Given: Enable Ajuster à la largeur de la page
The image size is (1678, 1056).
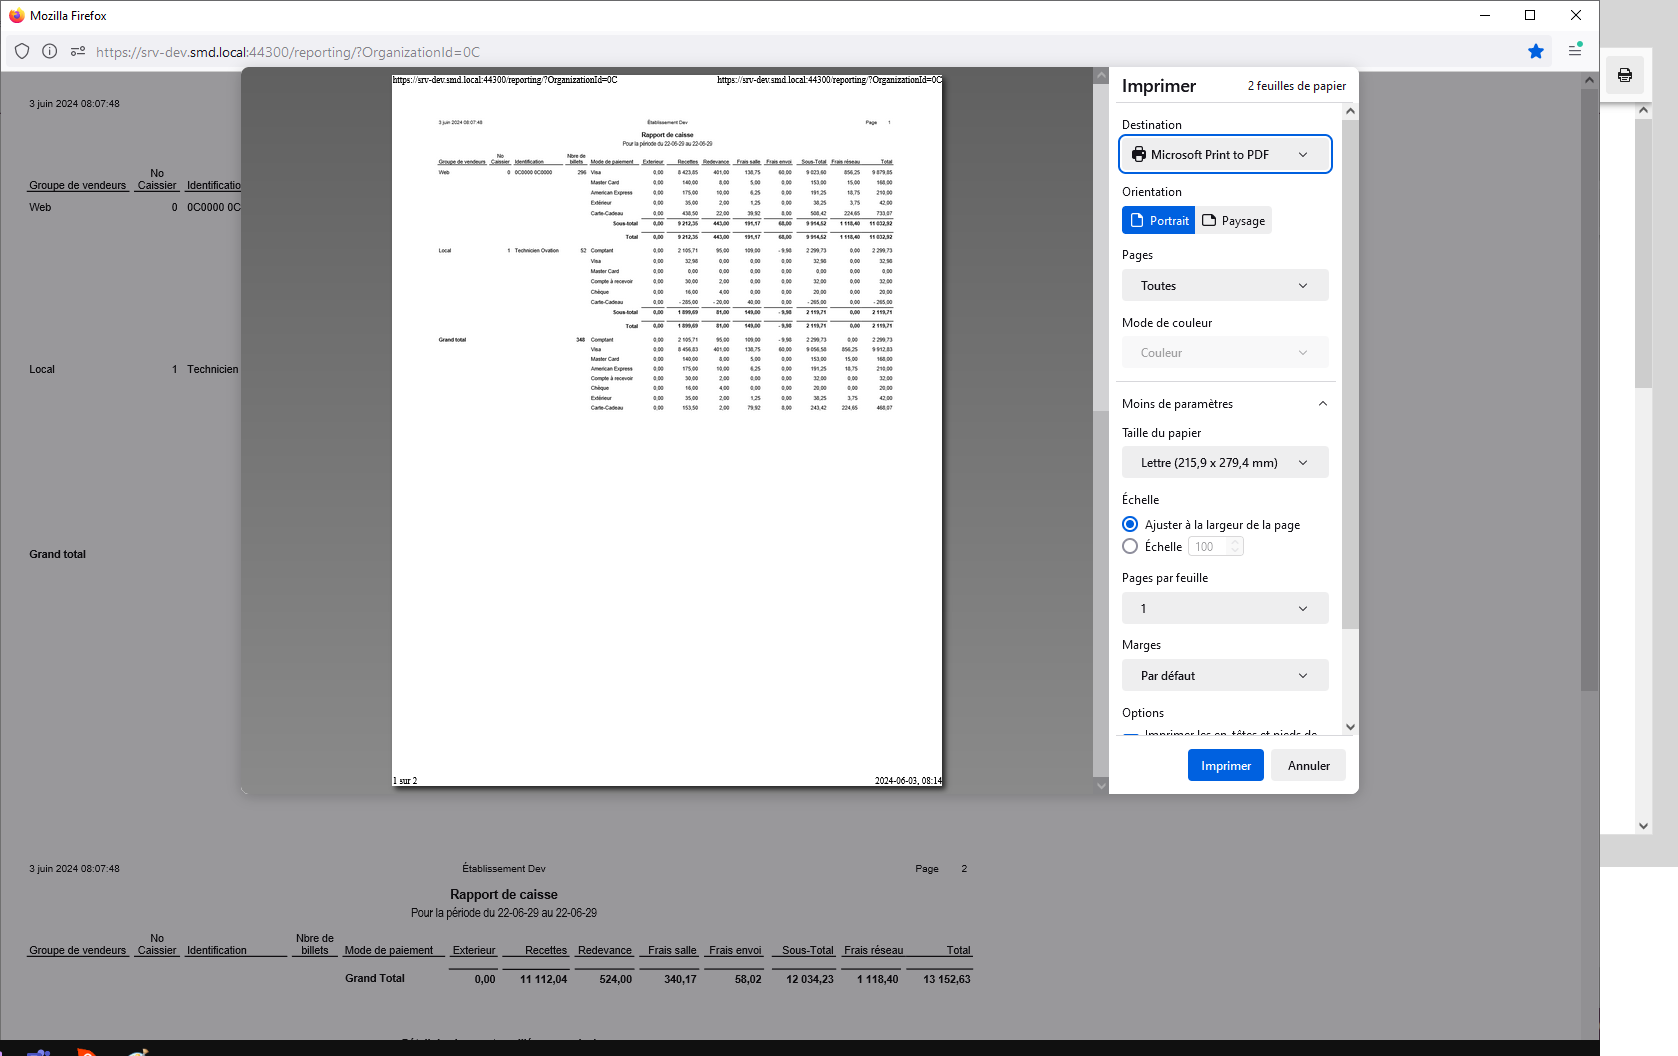Looking at the screenshot, I should [1130, 525].
